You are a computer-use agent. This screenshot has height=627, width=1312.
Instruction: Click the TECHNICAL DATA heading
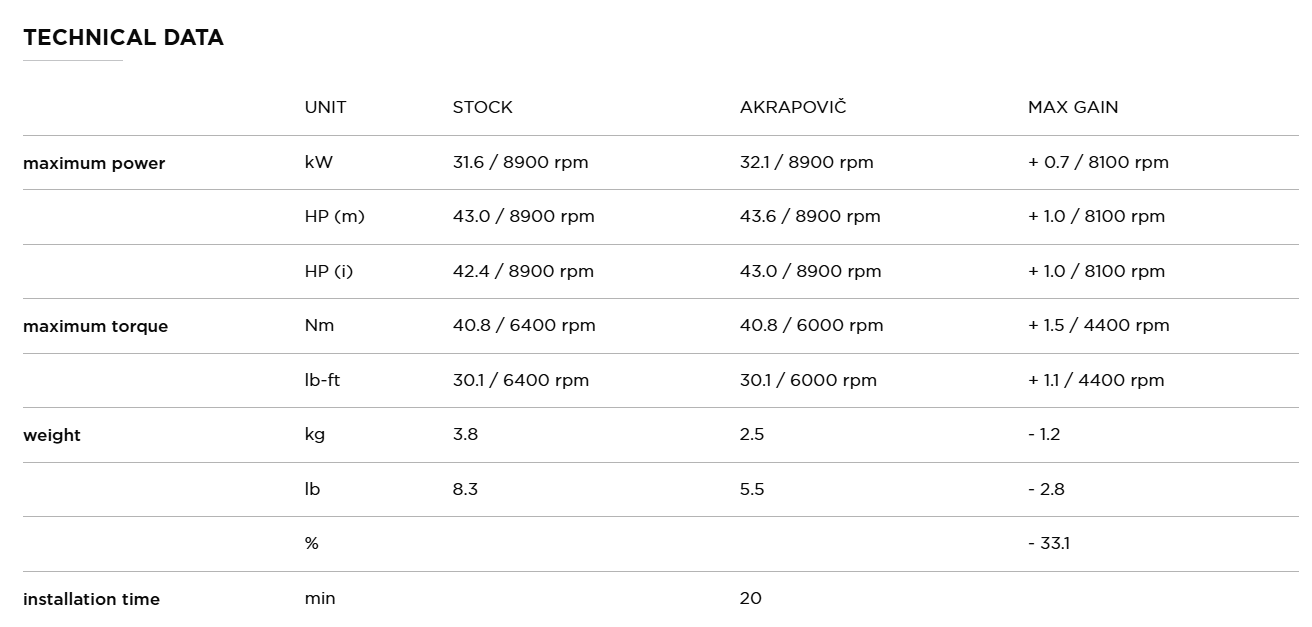(123, 38)
